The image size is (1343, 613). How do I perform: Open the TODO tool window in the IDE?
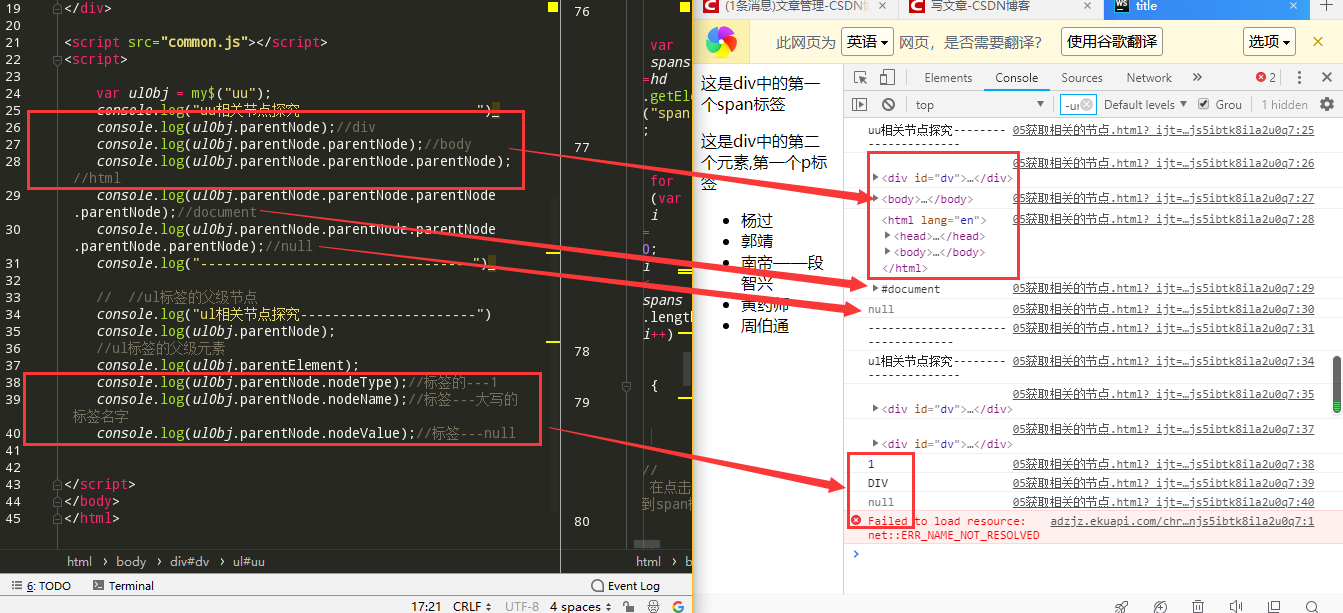[x=41, y=585]
